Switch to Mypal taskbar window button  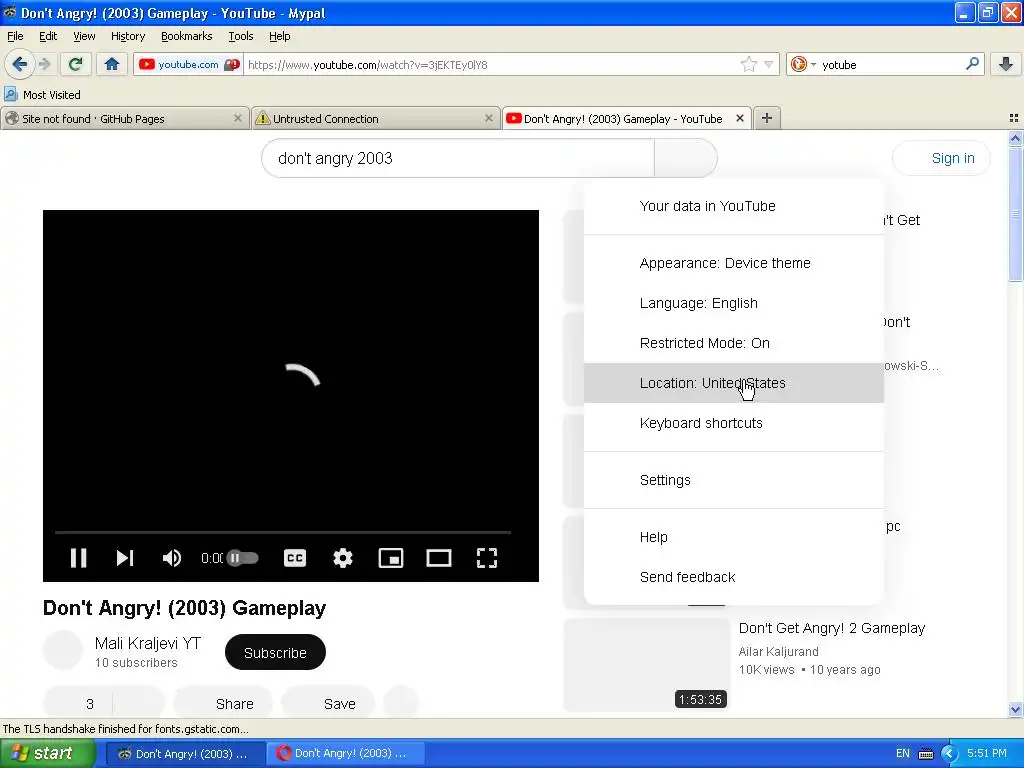point(184,754)
